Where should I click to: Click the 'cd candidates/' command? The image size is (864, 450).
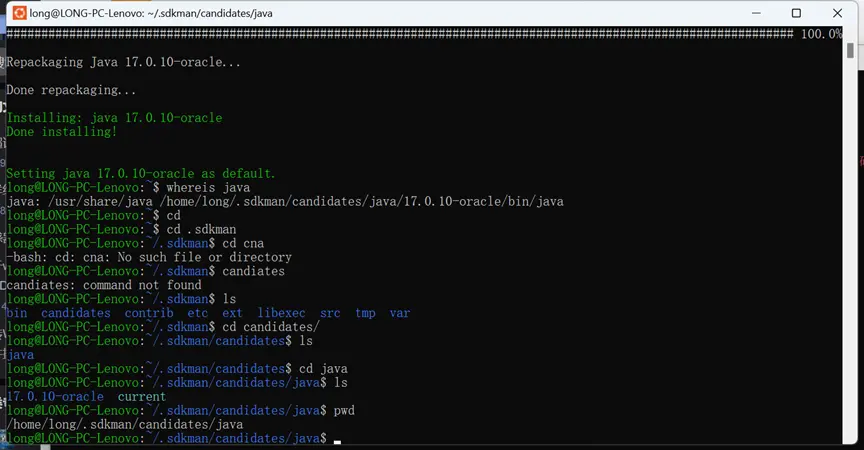tap(271, 327)
